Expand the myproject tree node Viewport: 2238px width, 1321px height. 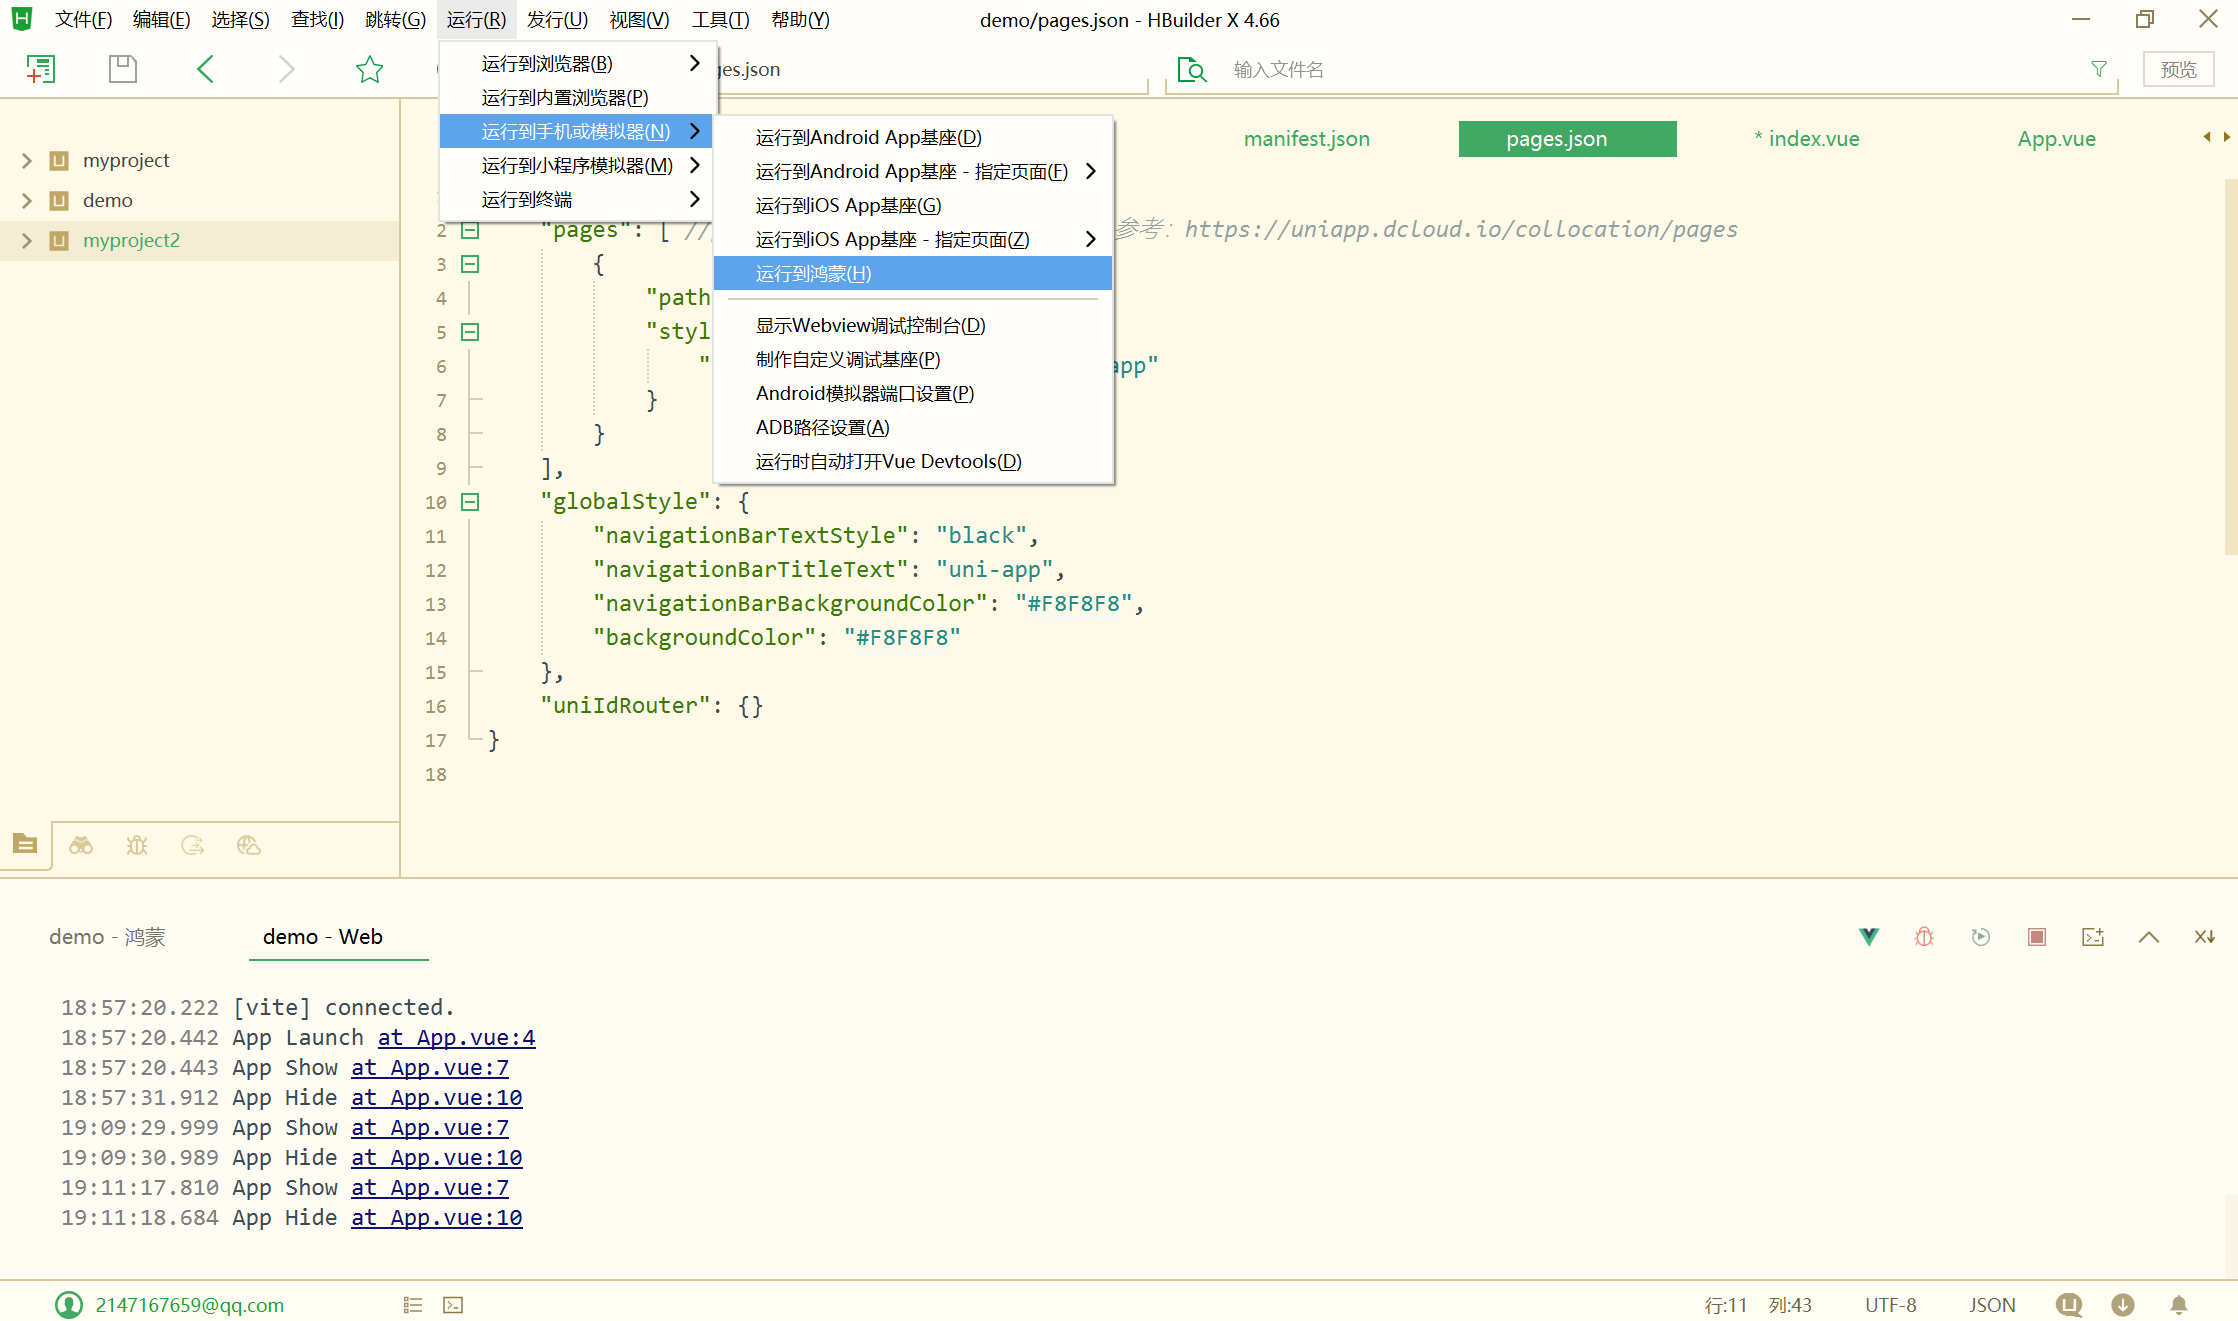27,161
